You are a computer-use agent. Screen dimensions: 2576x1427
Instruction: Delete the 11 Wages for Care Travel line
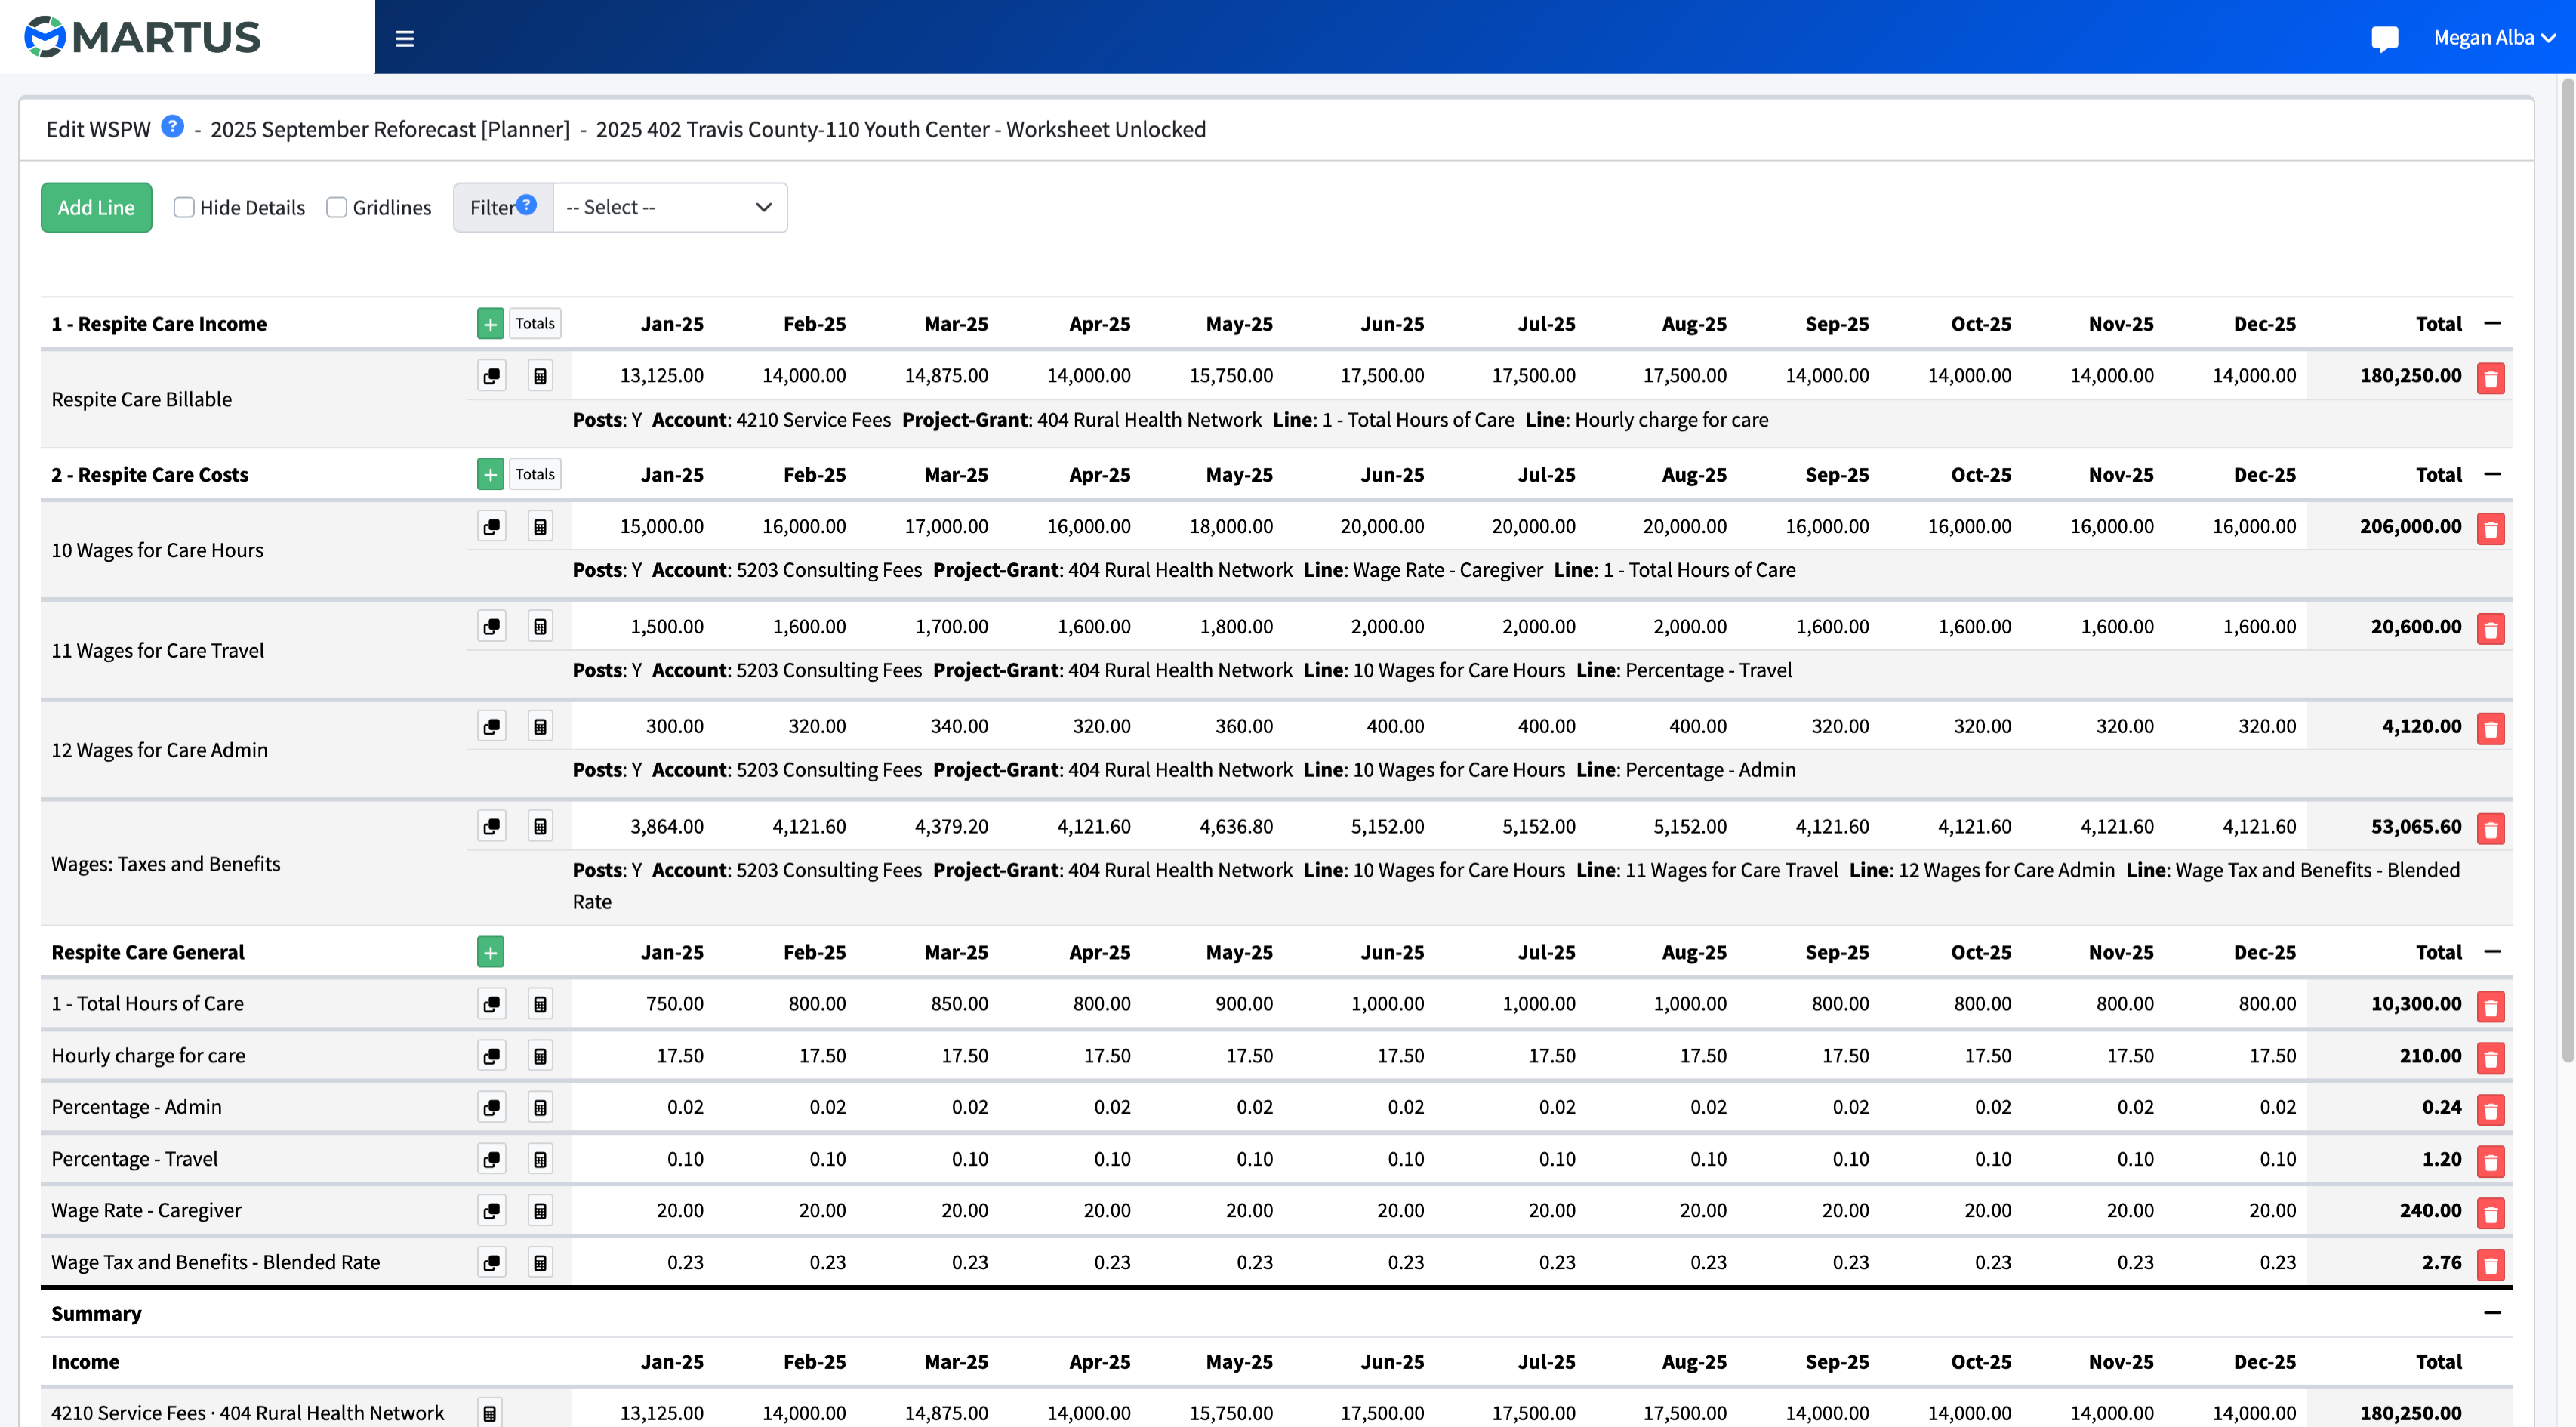[2490, 629]
